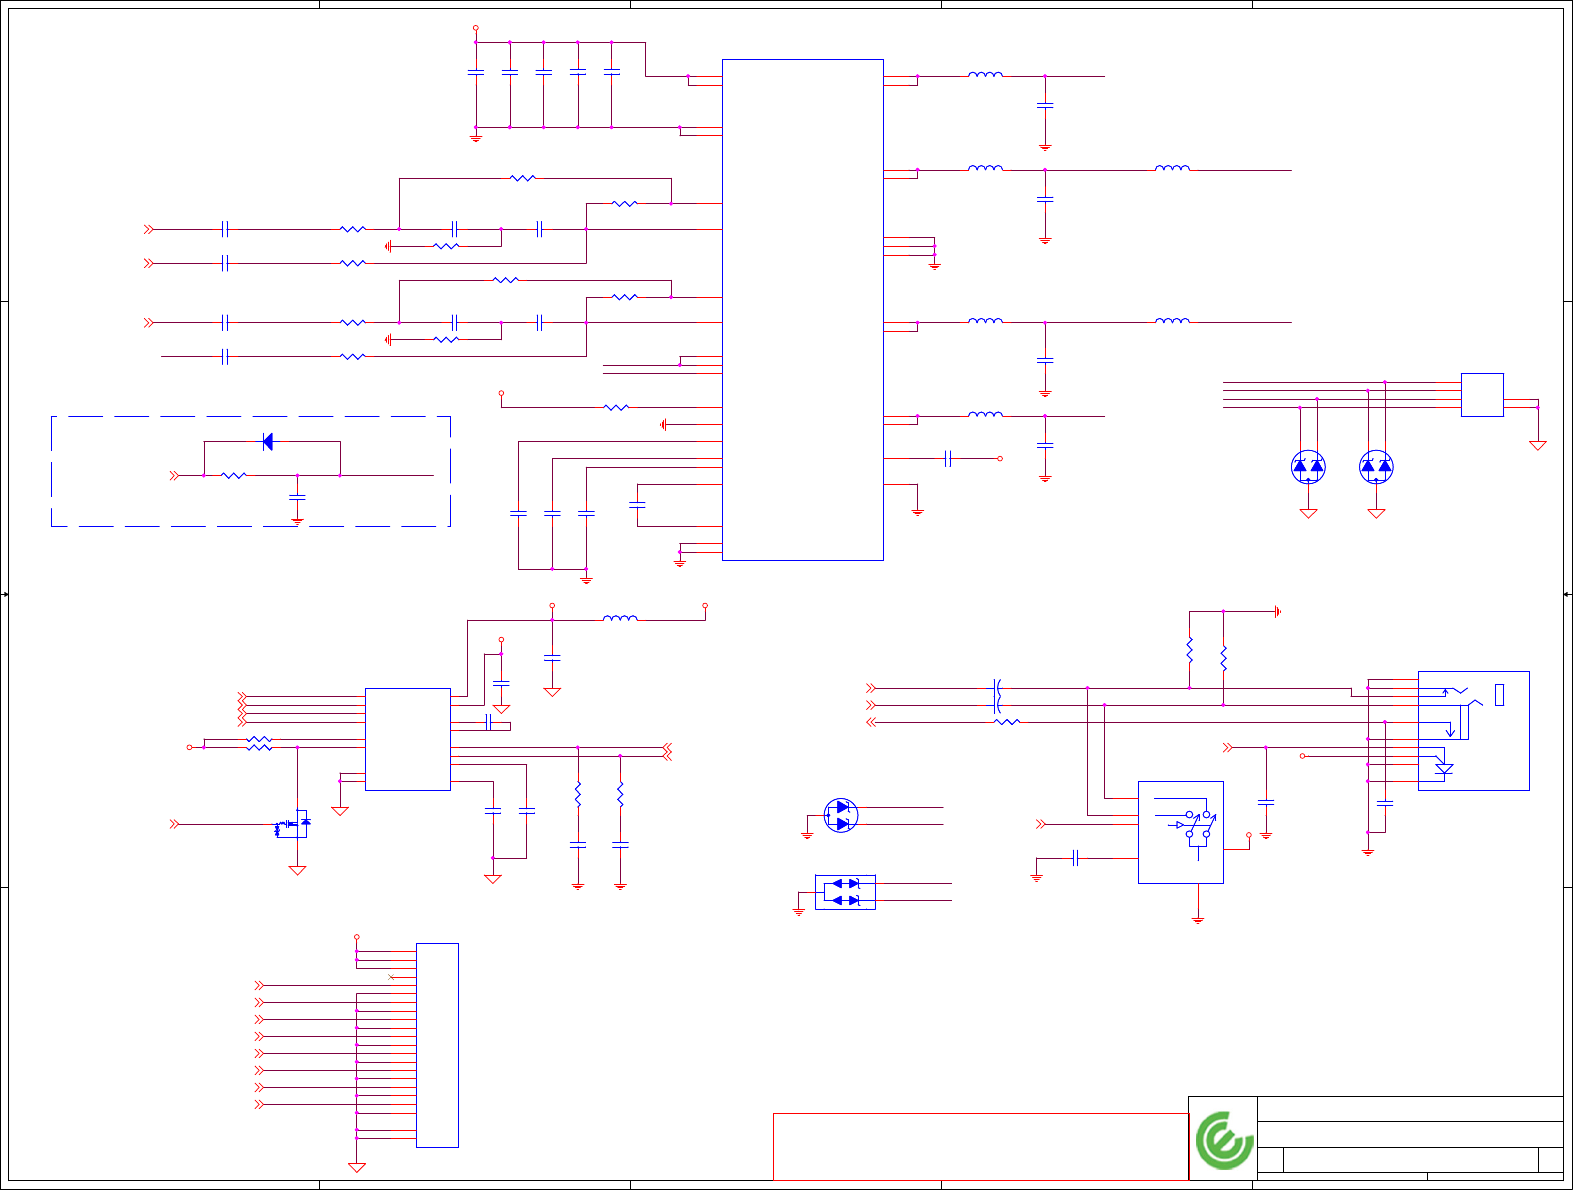Select the small connector box above the TVS diodes
Screen dimensions: 1573x1190
click(1482, 395)
